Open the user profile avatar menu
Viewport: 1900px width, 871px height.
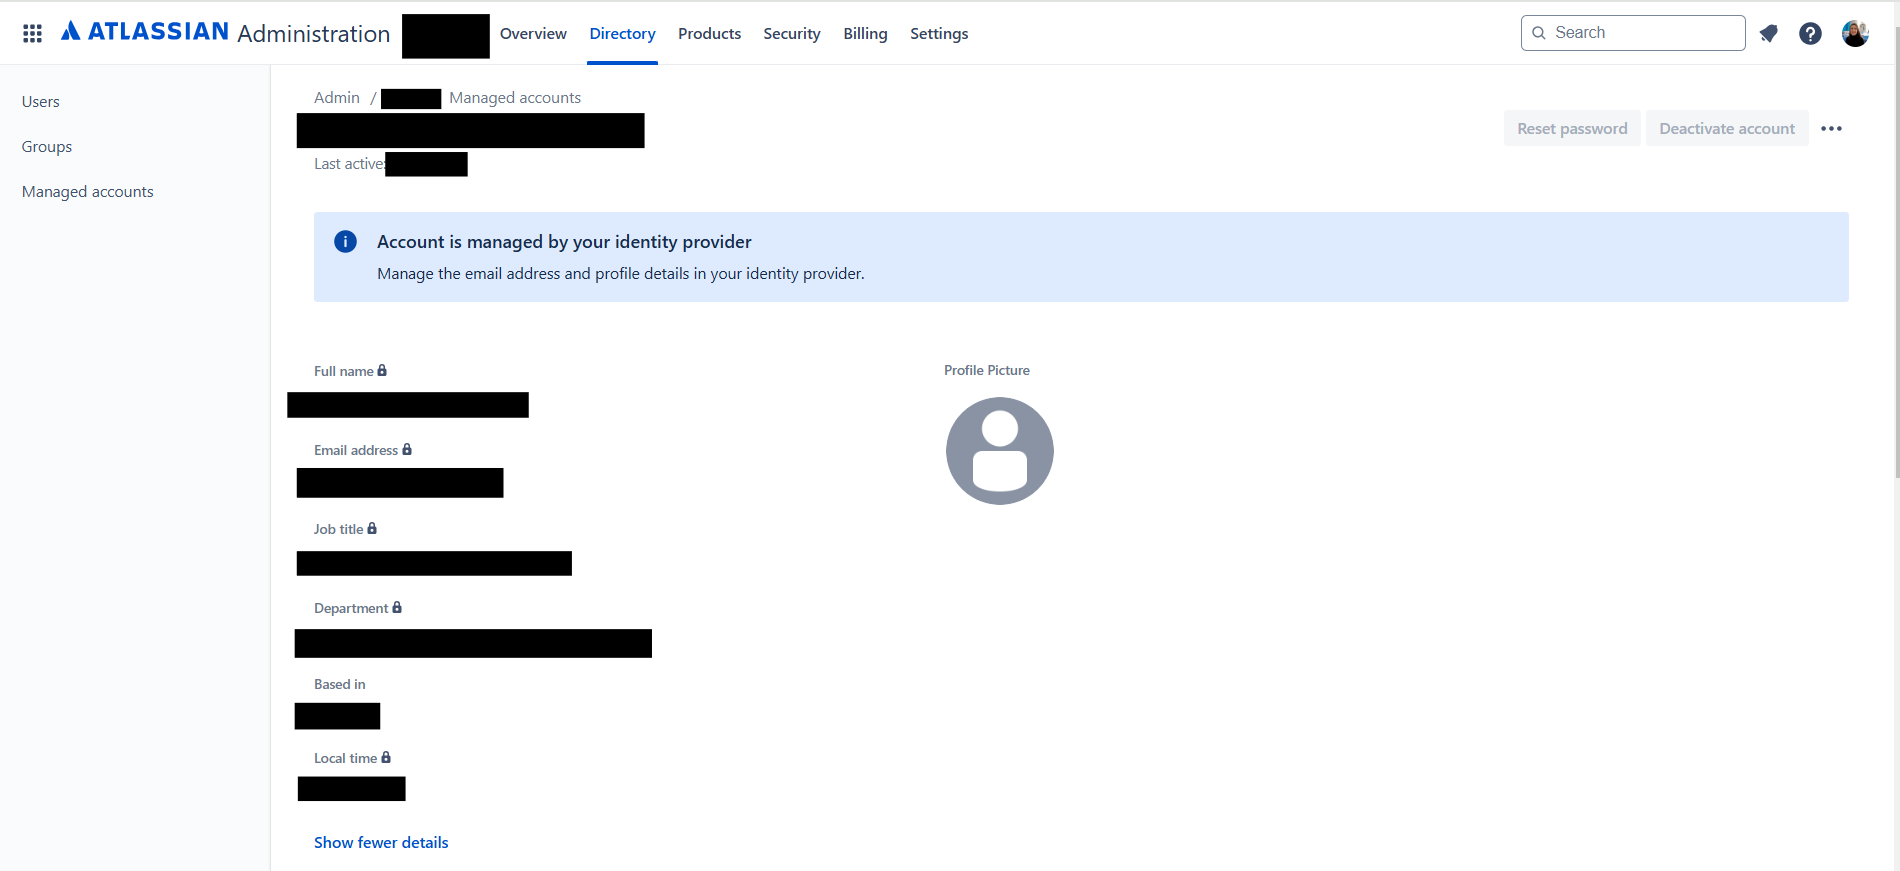pos(1855,33)
